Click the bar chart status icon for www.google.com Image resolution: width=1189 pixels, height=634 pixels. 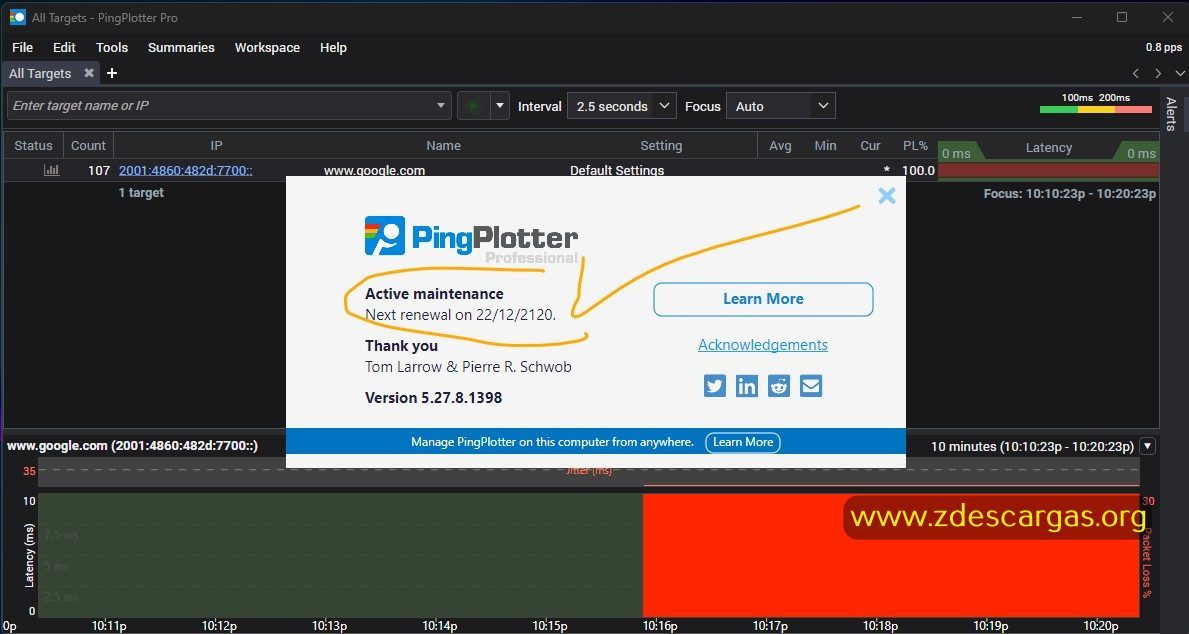pos(52,170)
